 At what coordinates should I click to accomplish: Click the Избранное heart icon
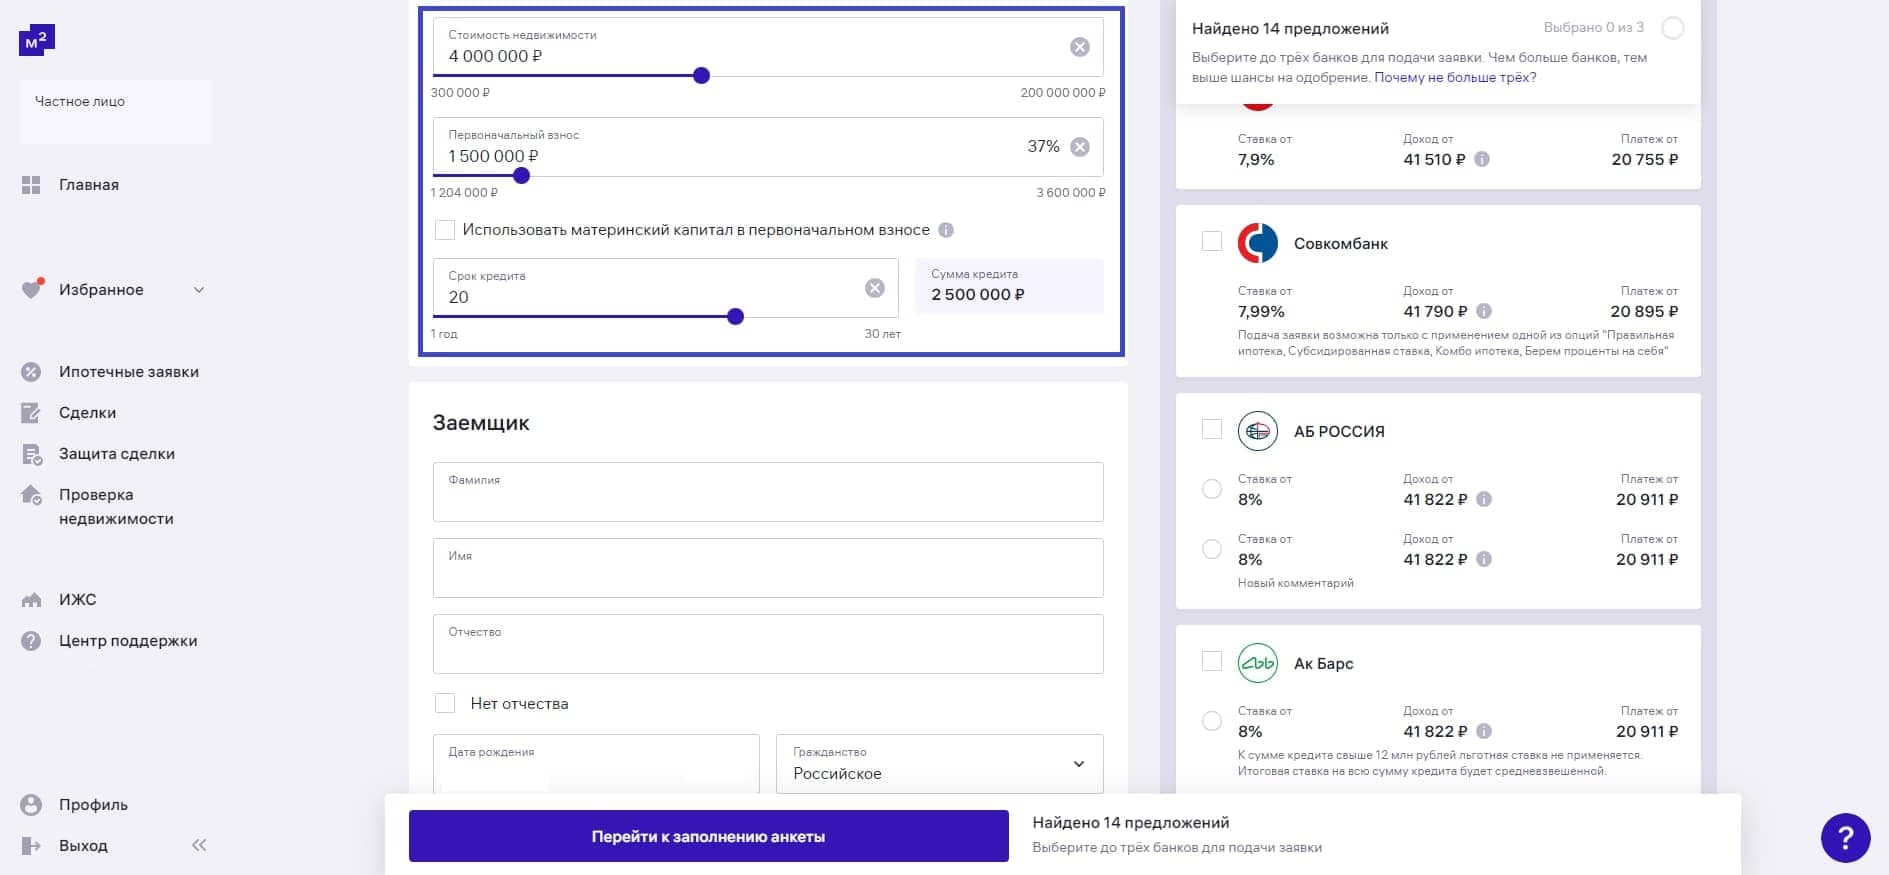coord(32,289)
